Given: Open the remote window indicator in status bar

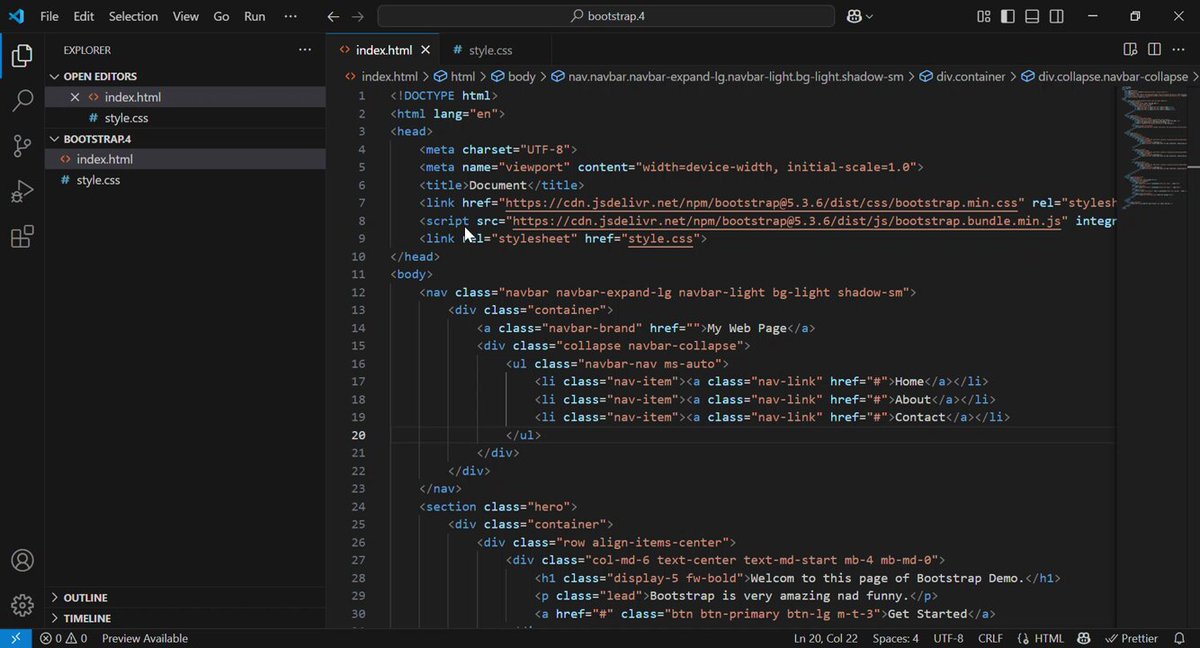Looking at the screenshot, I should click(15, 638).
